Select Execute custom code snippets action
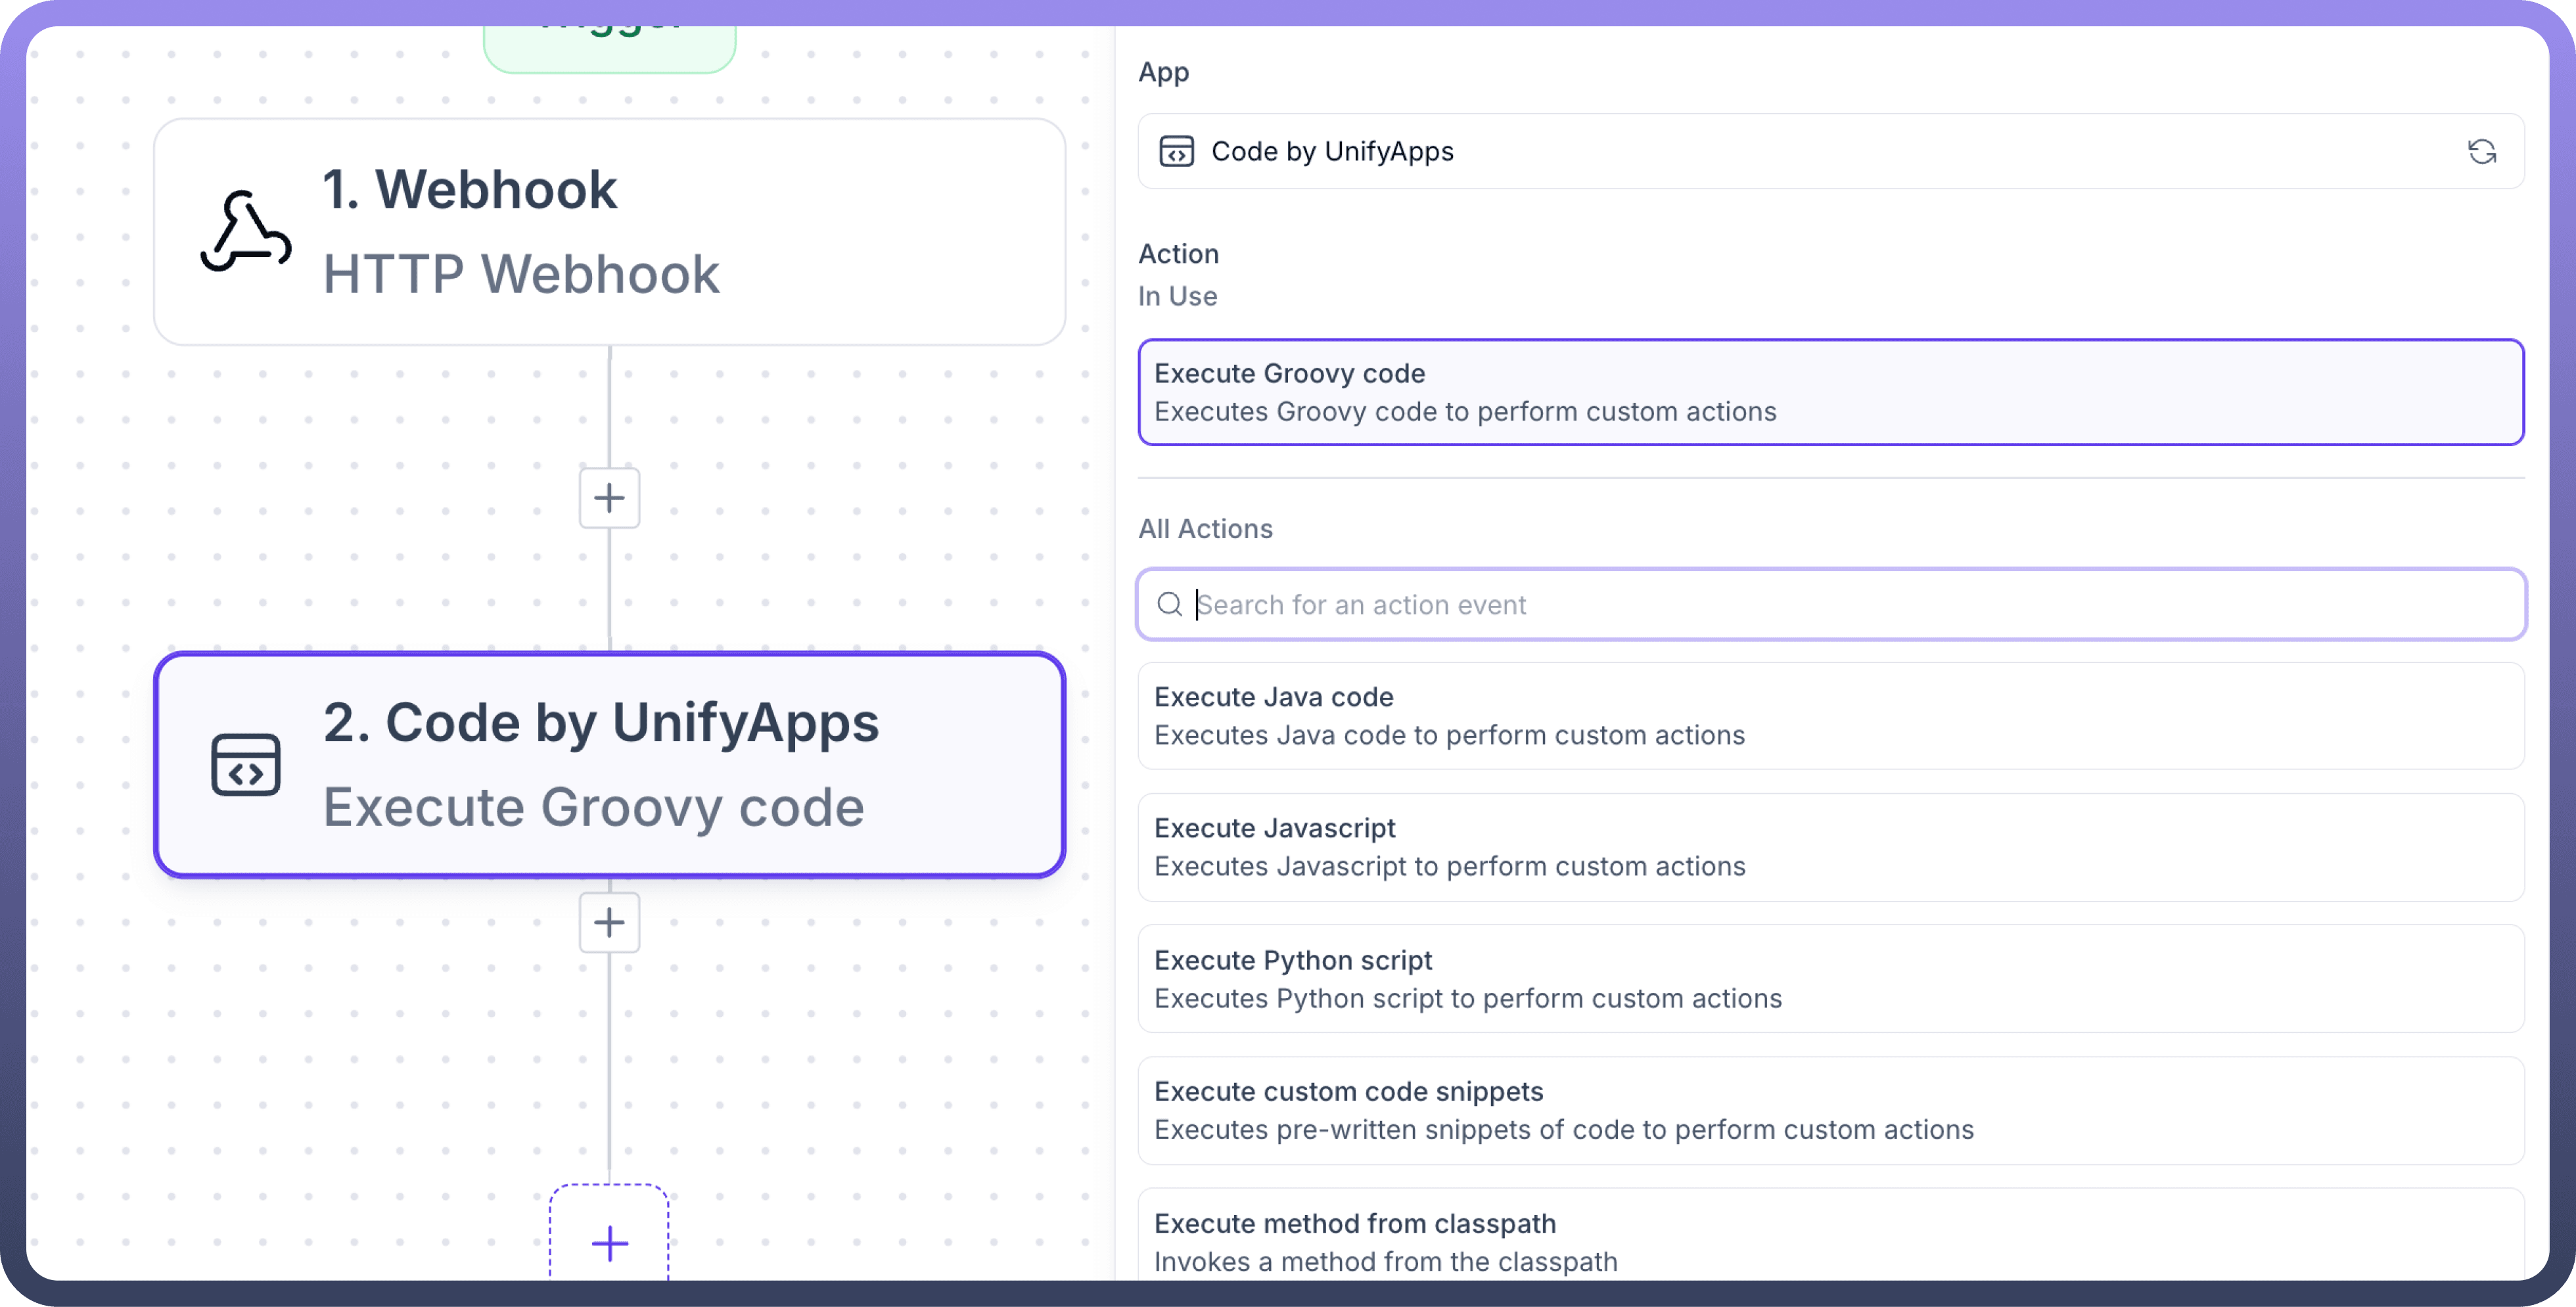 click(1830, 1110)
